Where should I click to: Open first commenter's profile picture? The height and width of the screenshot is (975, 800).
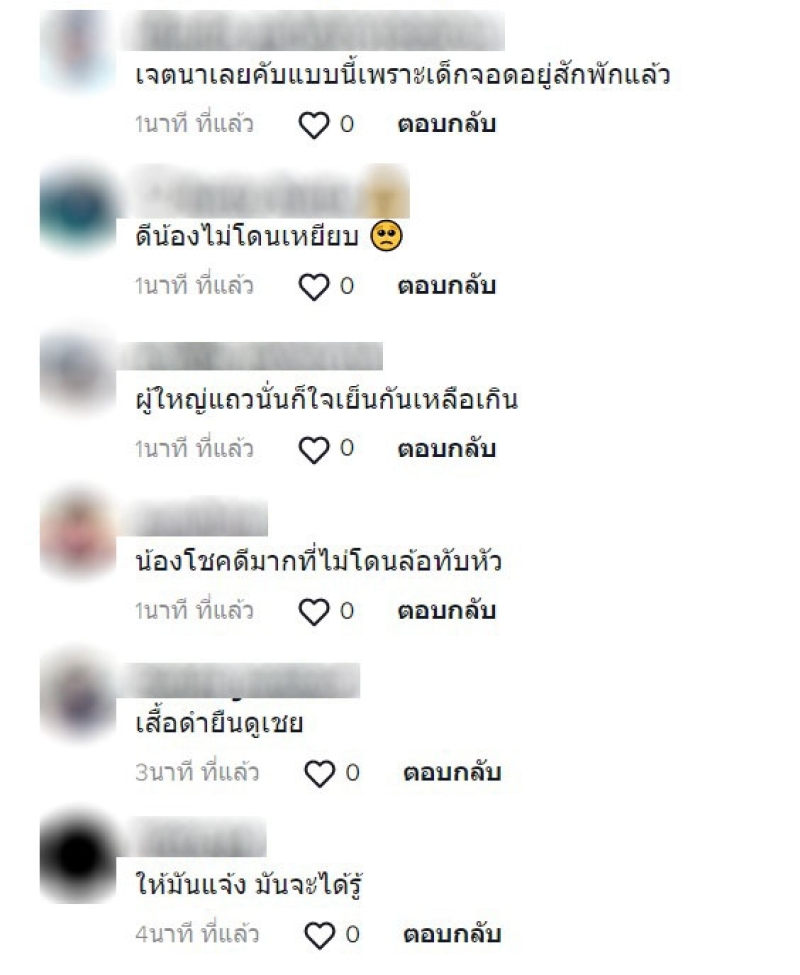click(78, 50)
